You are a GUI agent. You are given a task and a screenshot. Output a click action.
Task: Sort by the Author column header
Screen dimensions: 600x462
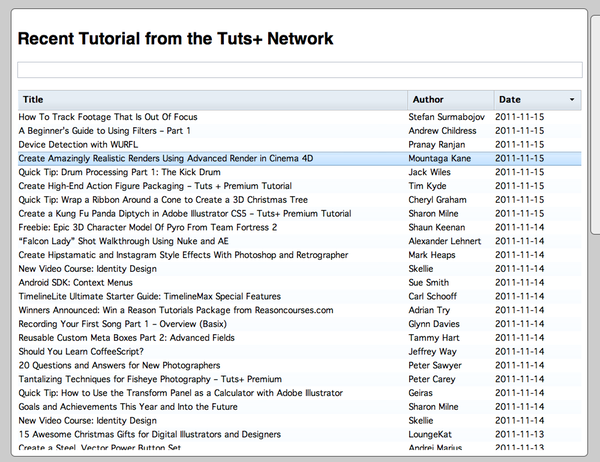click(451, 100)
